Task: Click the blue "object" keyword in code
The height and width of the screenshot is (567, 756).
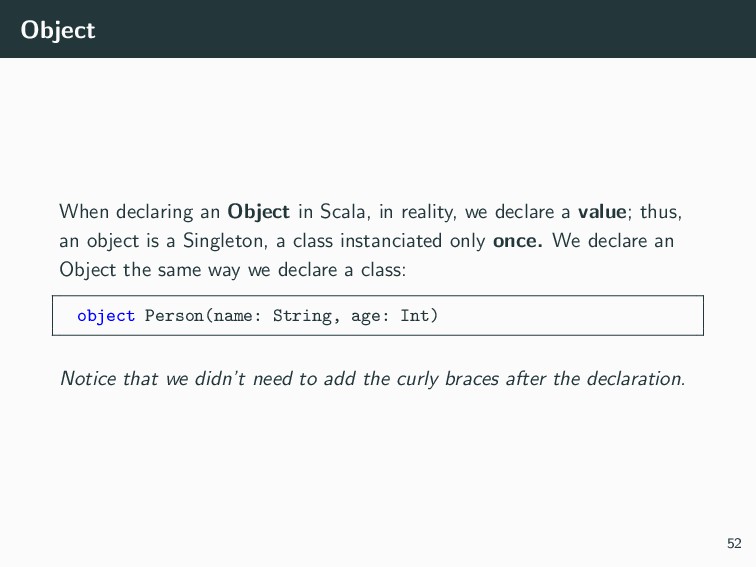Action: 106,316
